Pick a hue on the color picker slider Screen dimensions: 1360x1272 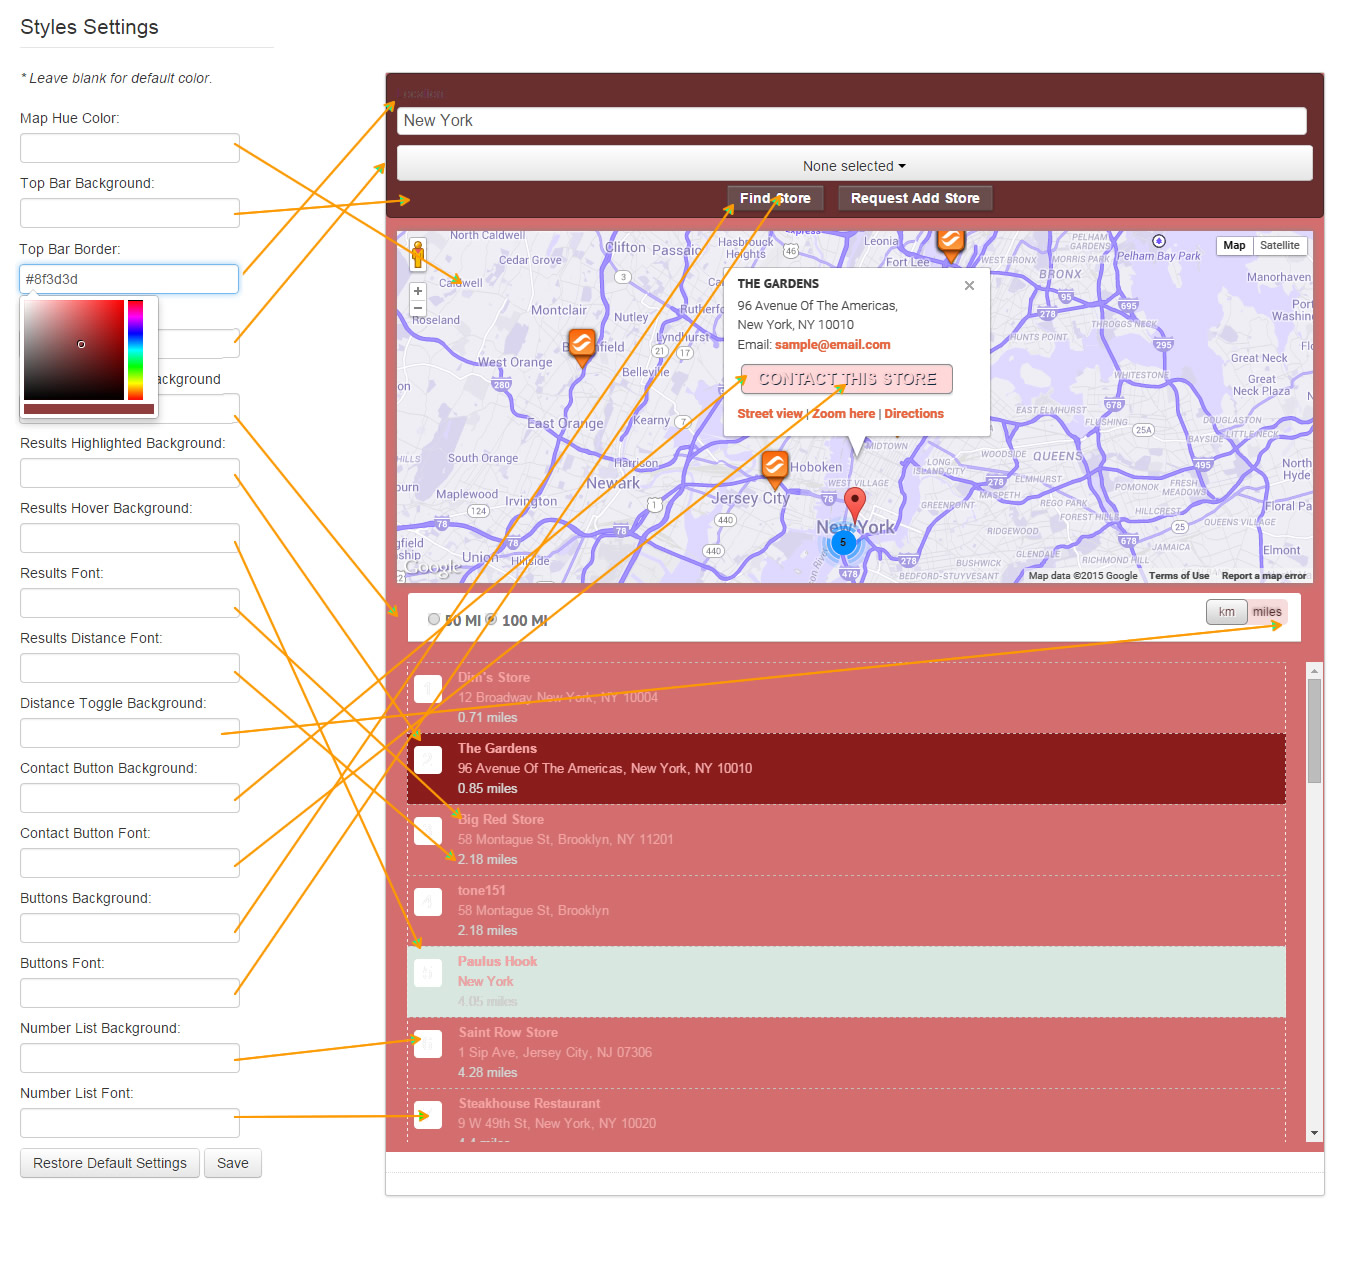[136, 350]
